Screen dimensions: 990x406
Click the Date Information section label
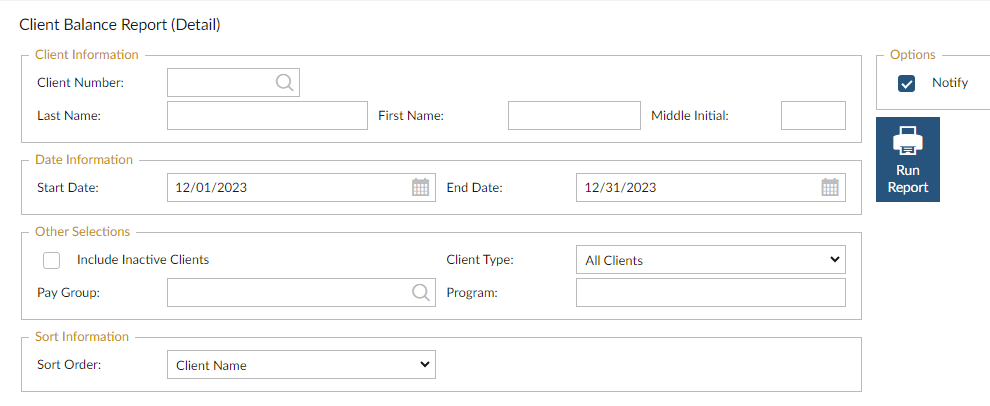(84, 160)
